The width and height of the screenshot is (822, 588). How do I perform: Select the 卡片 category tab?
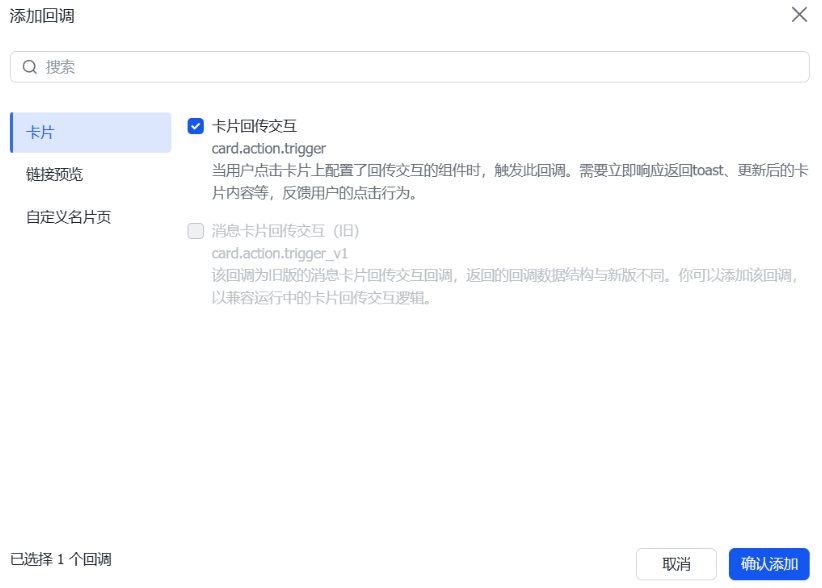point(91,133)
